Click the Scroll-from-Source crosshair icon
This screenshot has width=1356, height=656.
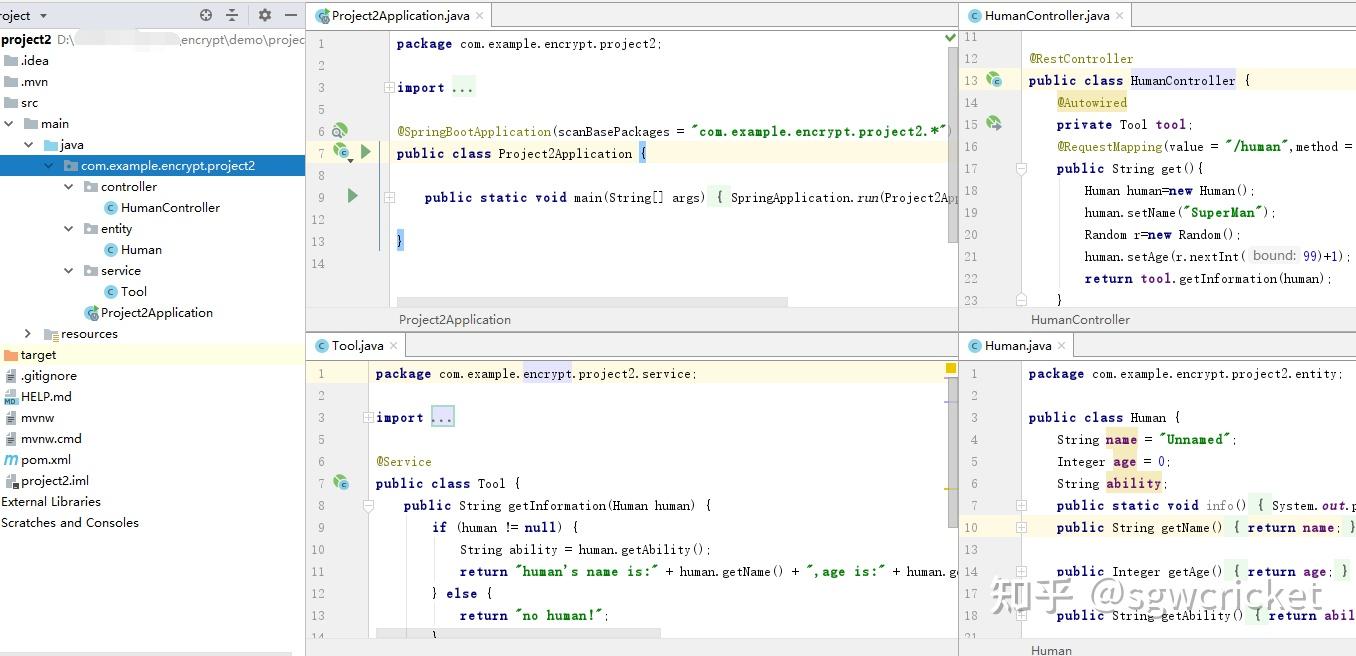(206, 15)
